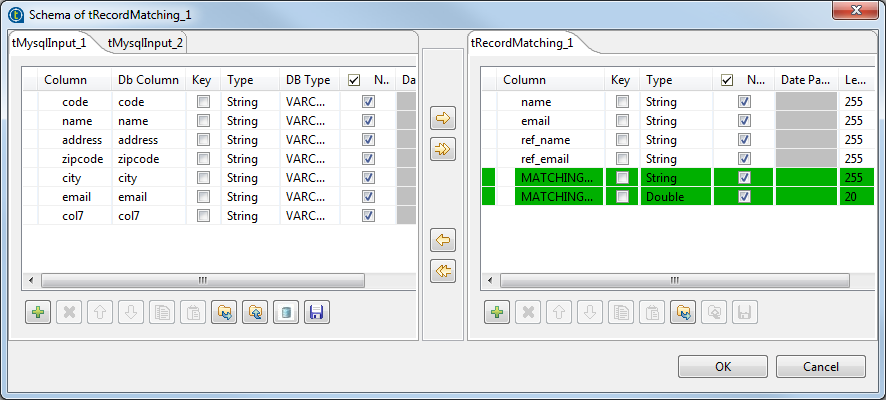Screen dimensions: 886x400
Task: Open Type cell of the Double row
Action: (x=675, y=197)
